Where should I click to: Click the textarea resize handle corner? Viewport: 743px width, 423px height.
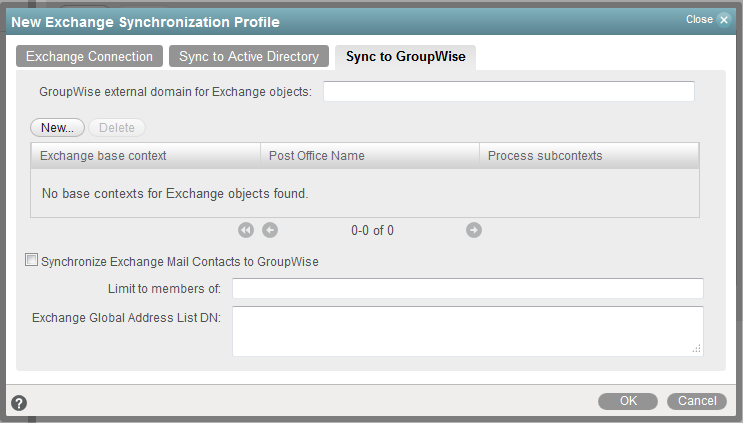[x=696, y=348]
